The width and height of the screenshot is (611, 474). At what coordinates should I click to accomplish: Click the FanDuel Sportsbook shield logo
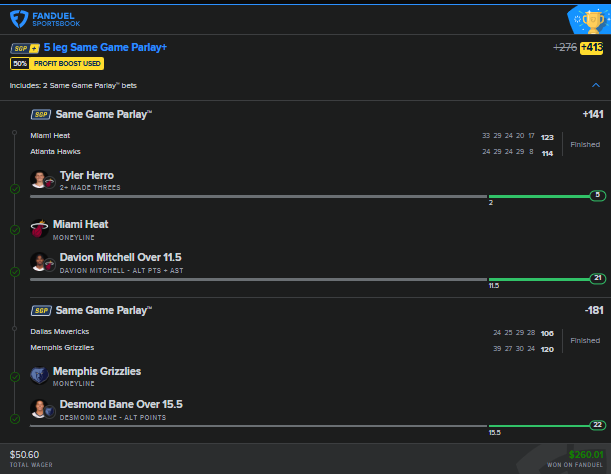(x=19, y=19)
